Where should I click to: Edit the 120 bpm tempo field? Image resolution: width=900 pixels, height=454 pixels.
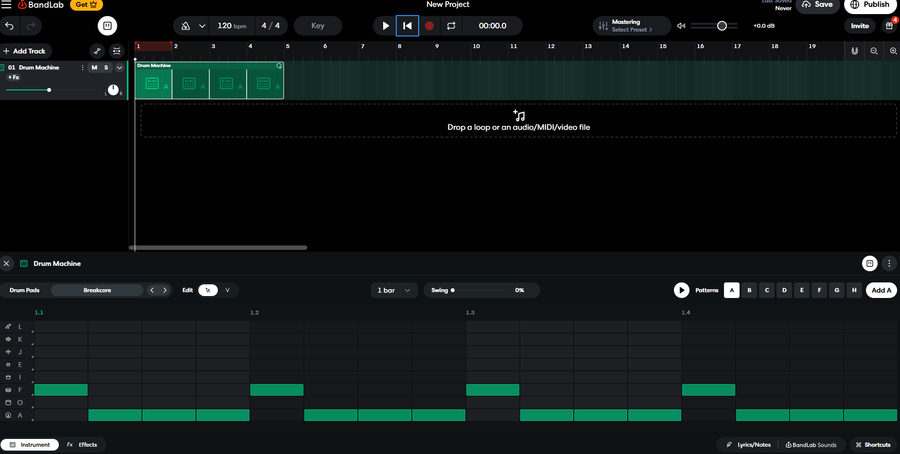(231, 26)
